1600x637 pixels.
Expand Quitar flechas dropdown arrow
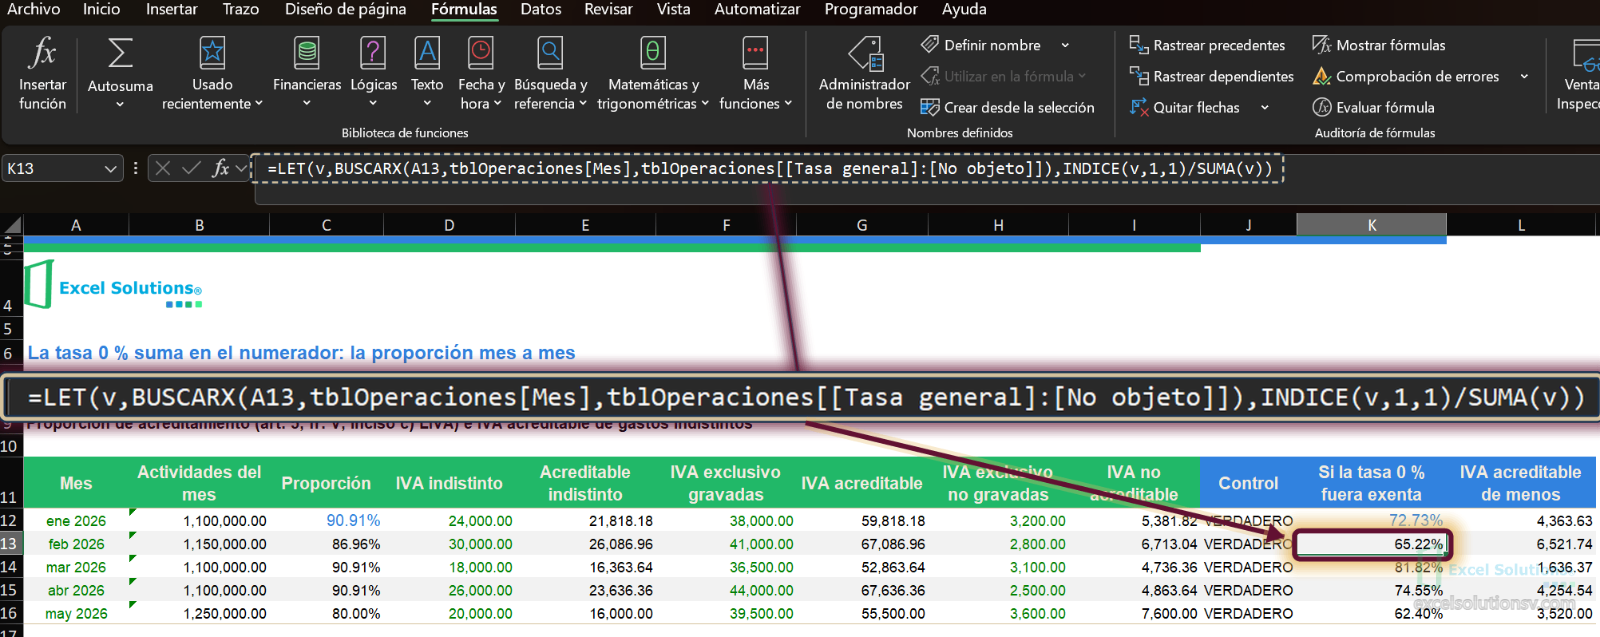click(1265, 107)
